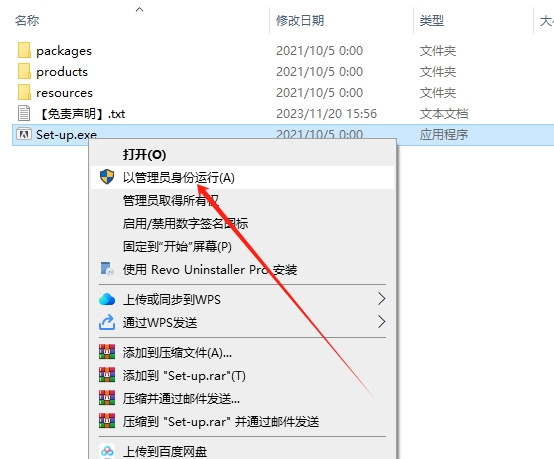Screen dimensions: 554x459
Task: Select the 免责声明 text file icon
Action: [x=24, y=113]
